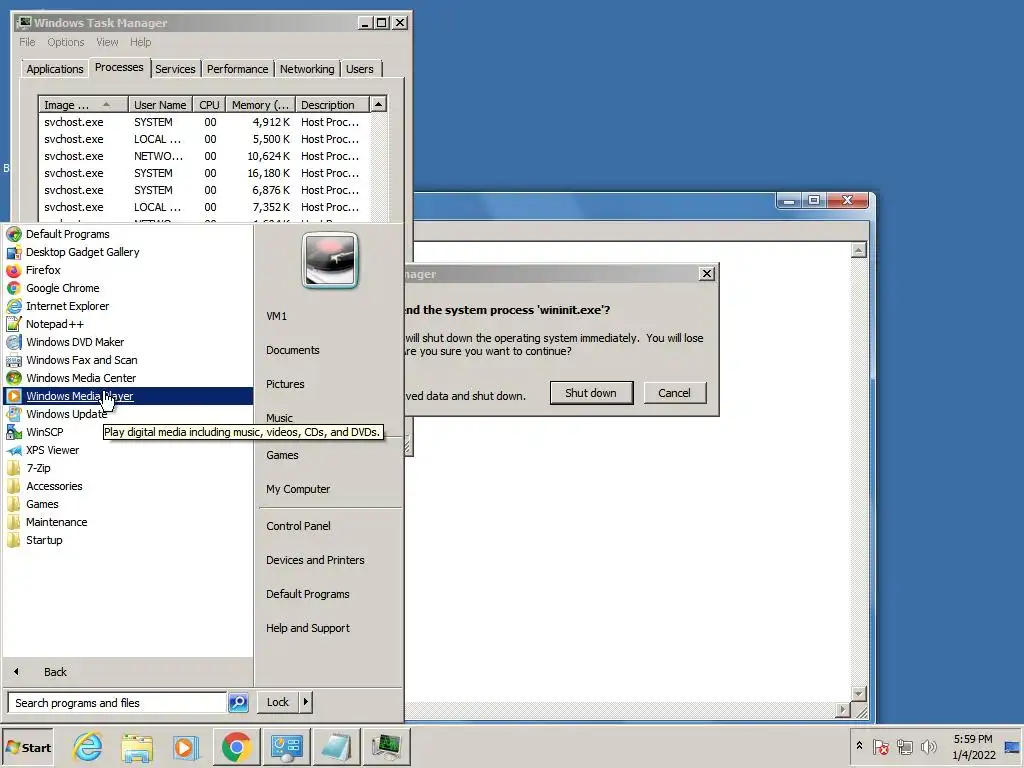
Task: Open My Computer
Action: 298,489
